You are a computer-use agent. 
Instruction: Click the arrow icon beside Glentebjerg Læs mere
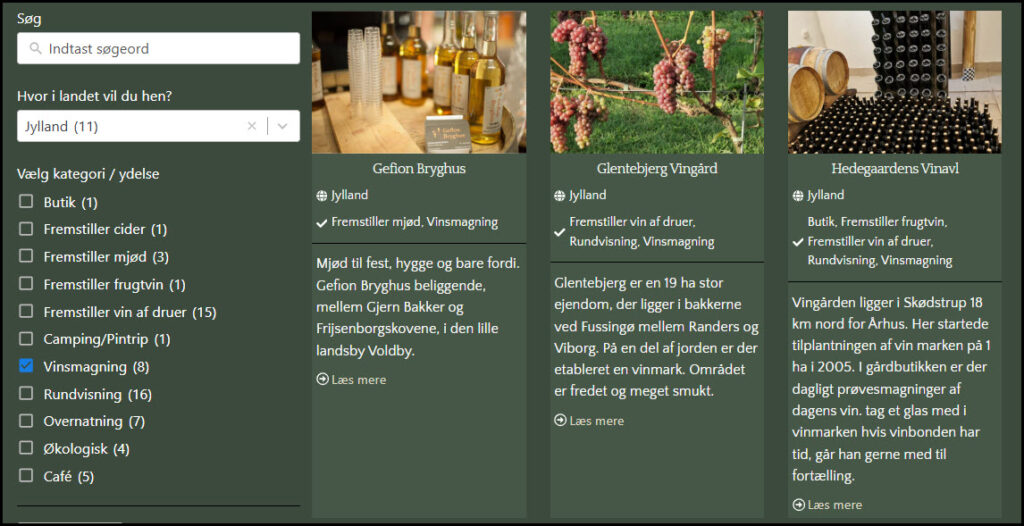point(560,420)
